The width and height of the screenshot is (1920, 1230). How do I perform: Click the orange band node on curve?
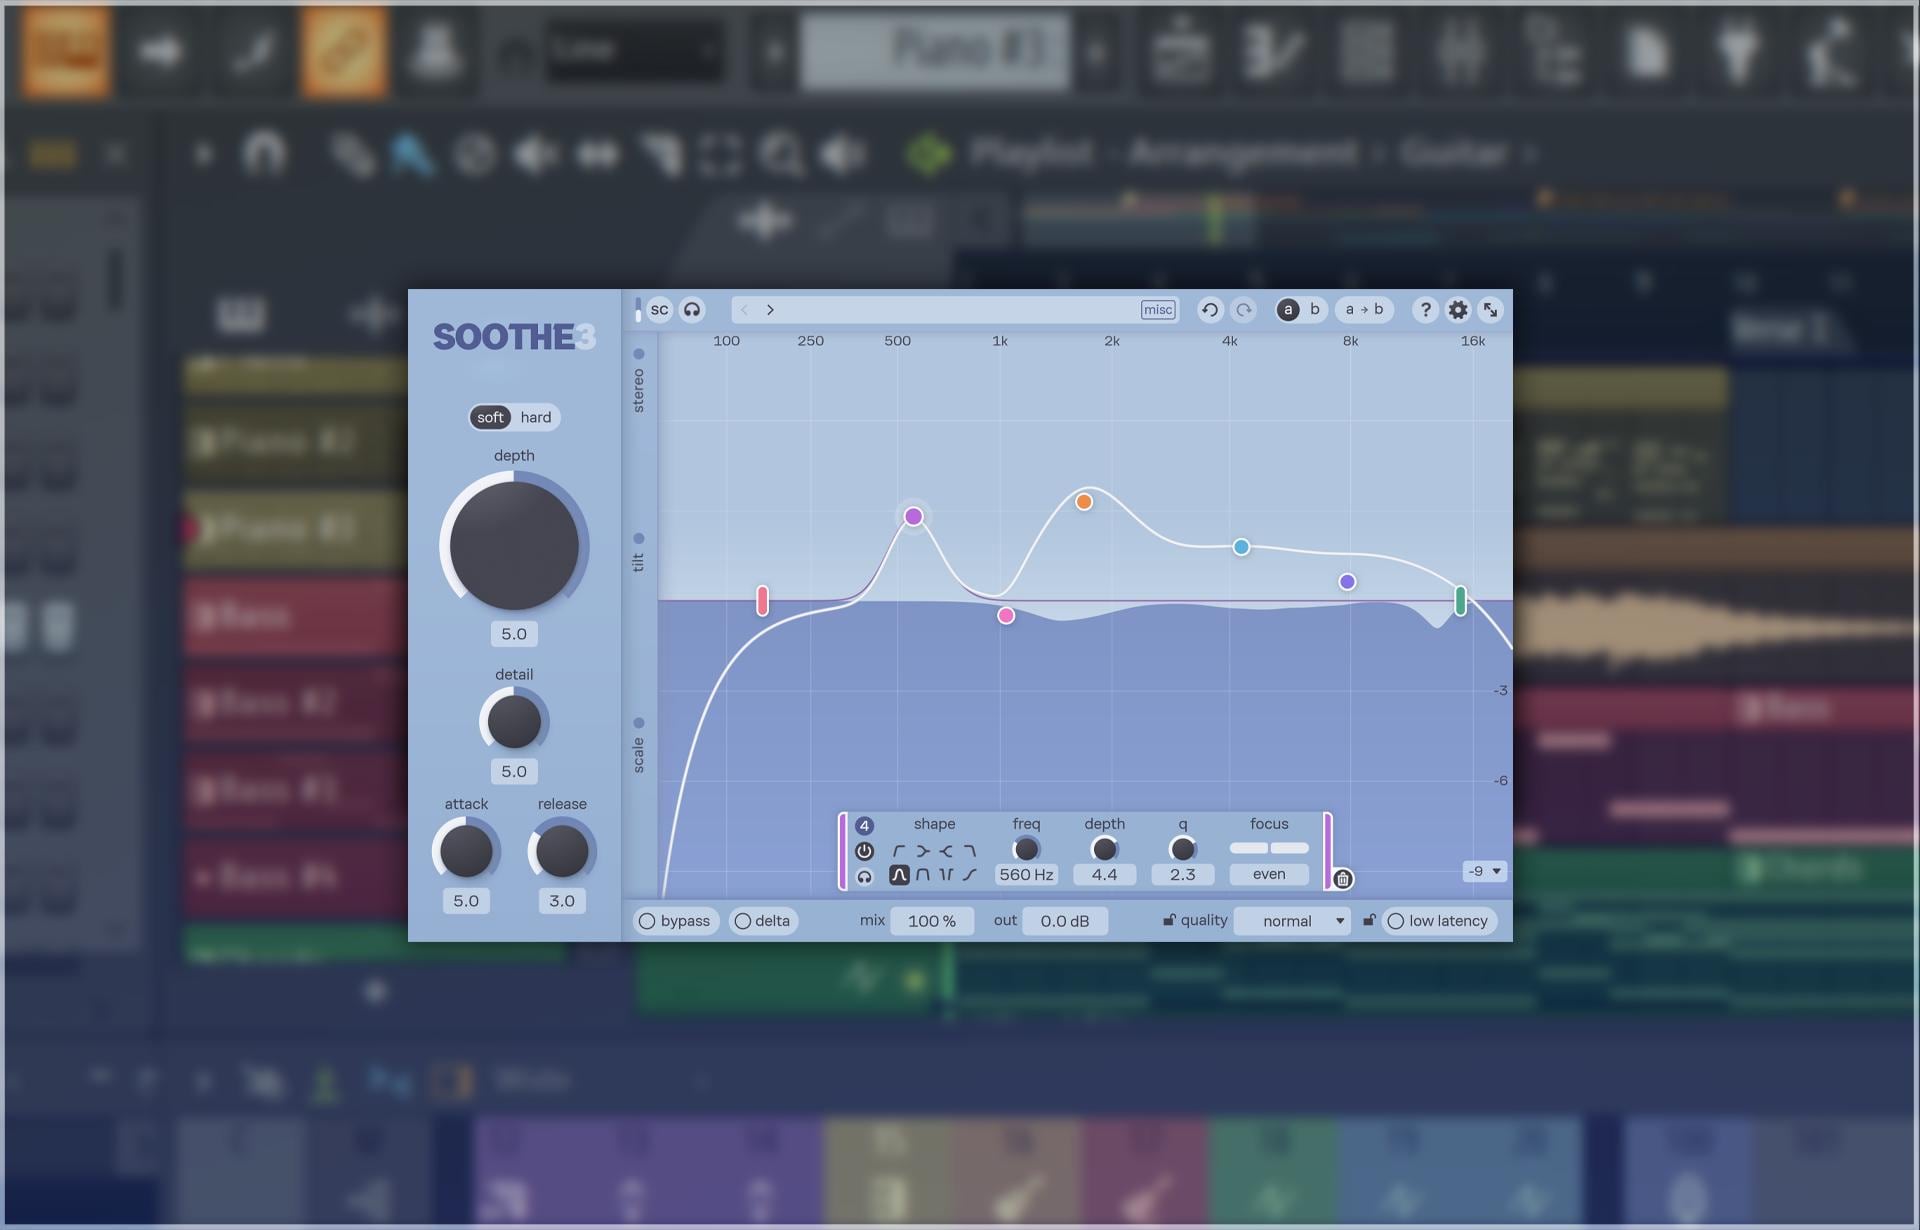[x=1084, y=502]
